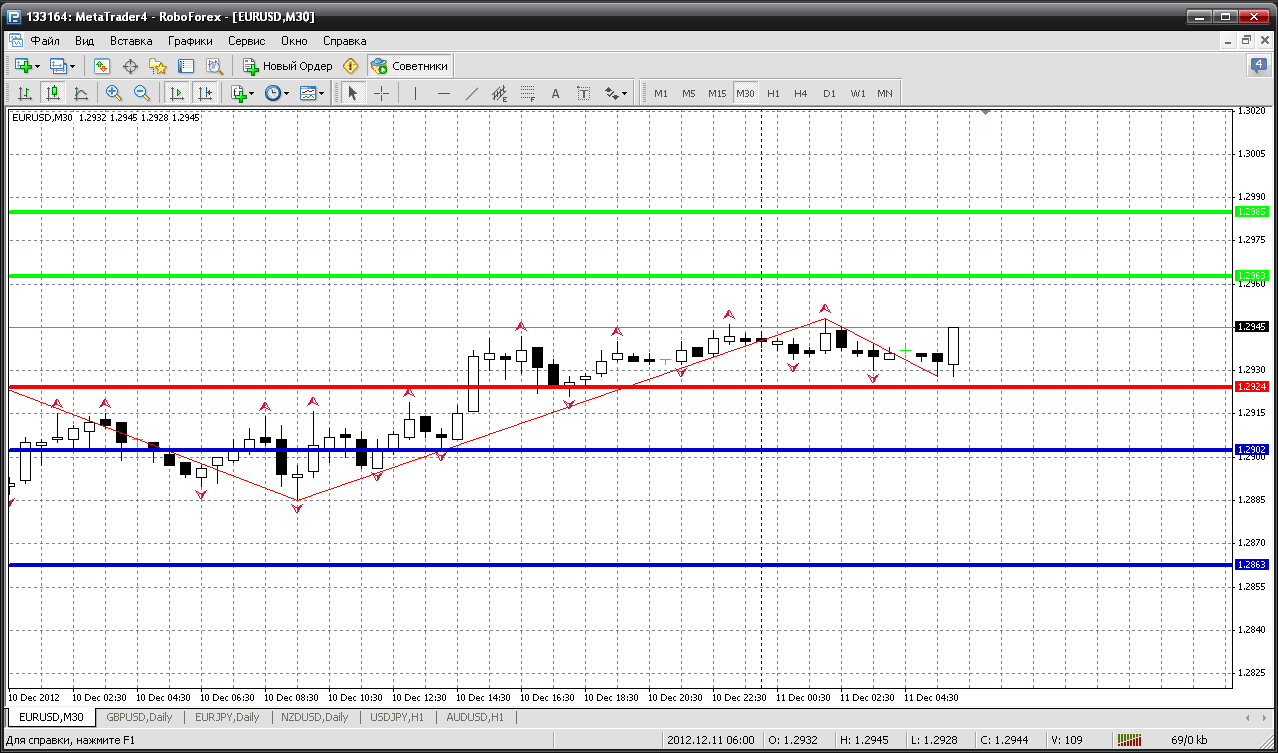Select the M30 timeframe button
Image resolution: width=1278 pixels, height=753 pixels.
(745, 93)
